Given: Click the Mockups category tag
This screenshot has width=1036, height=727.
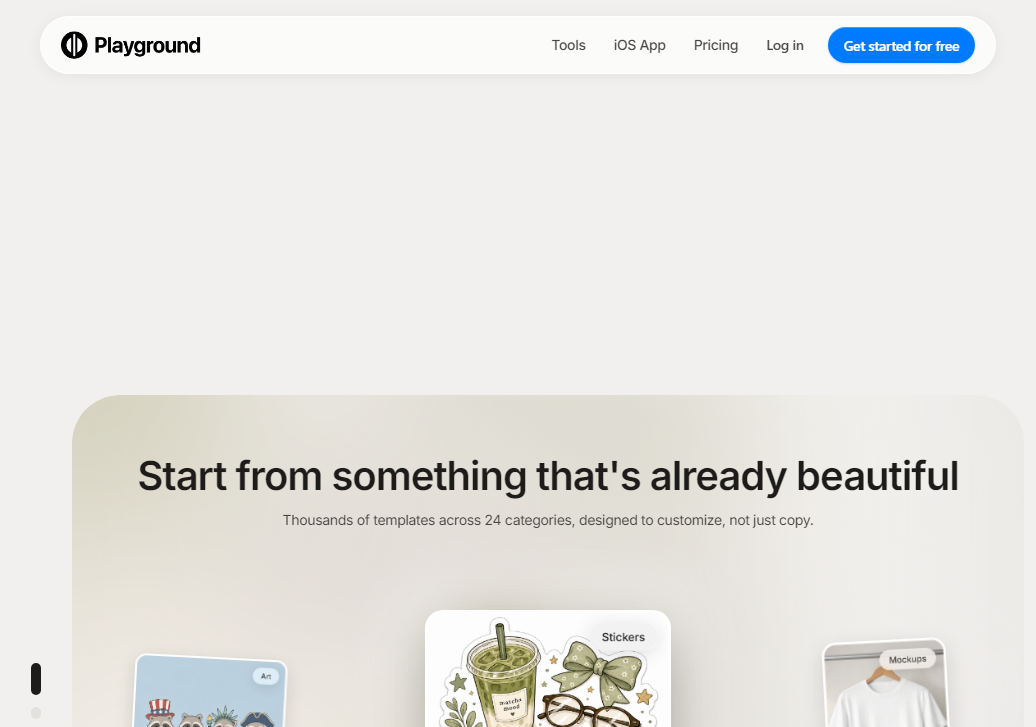Looking at the screenshot, I should click(907, 660).
